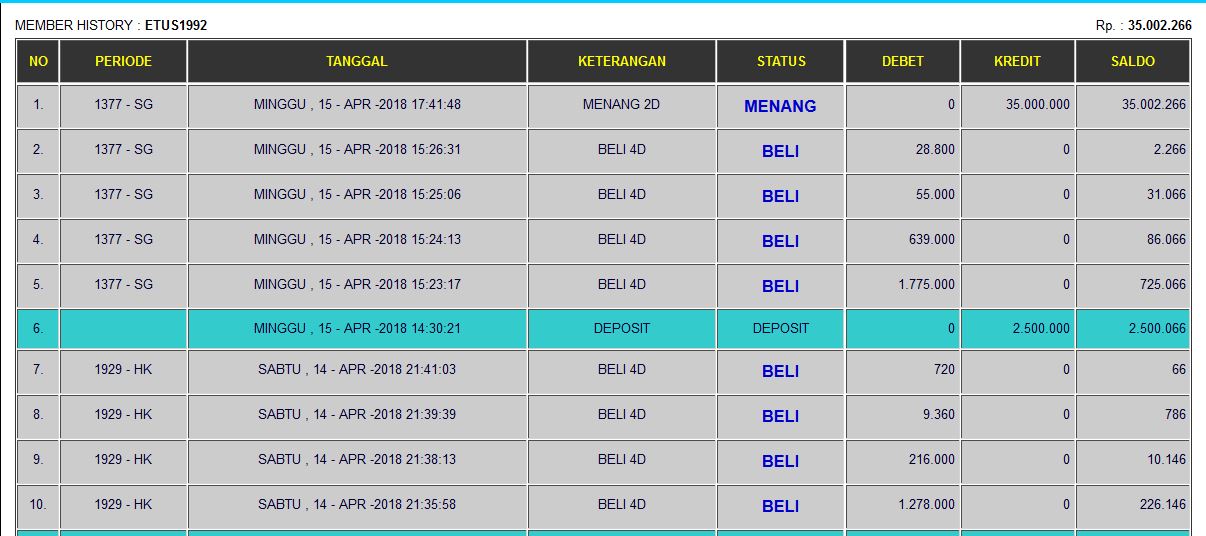Click the 35.000.000 credit value
Viewport: 1206px width, 536px height.
click(1038, 105)
